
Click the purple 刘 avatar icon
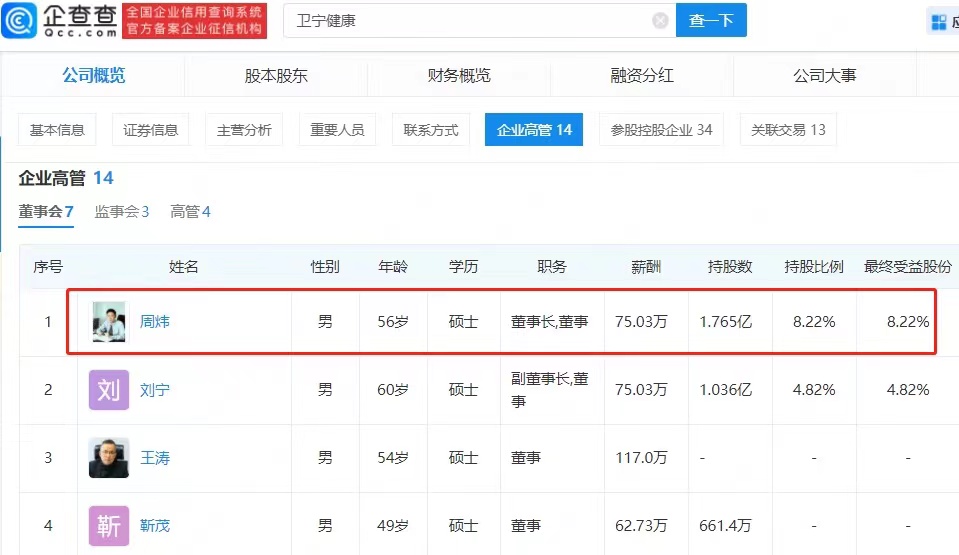[109, 389]
